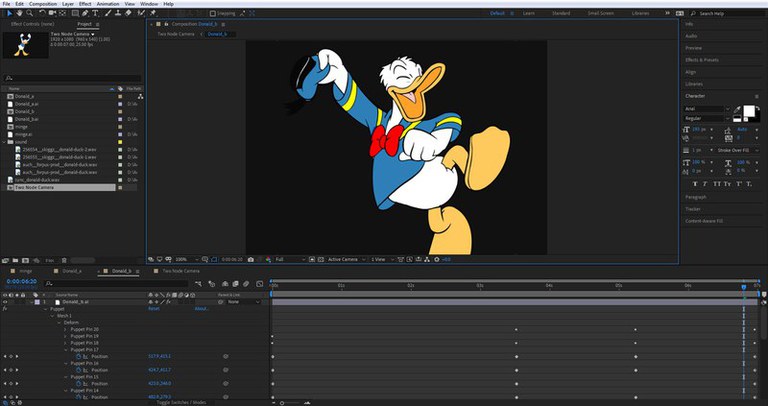This screenshot has width=768, height=406.
Task: Select zync_donald-duck.wav in Project panel
Action: 37,180
